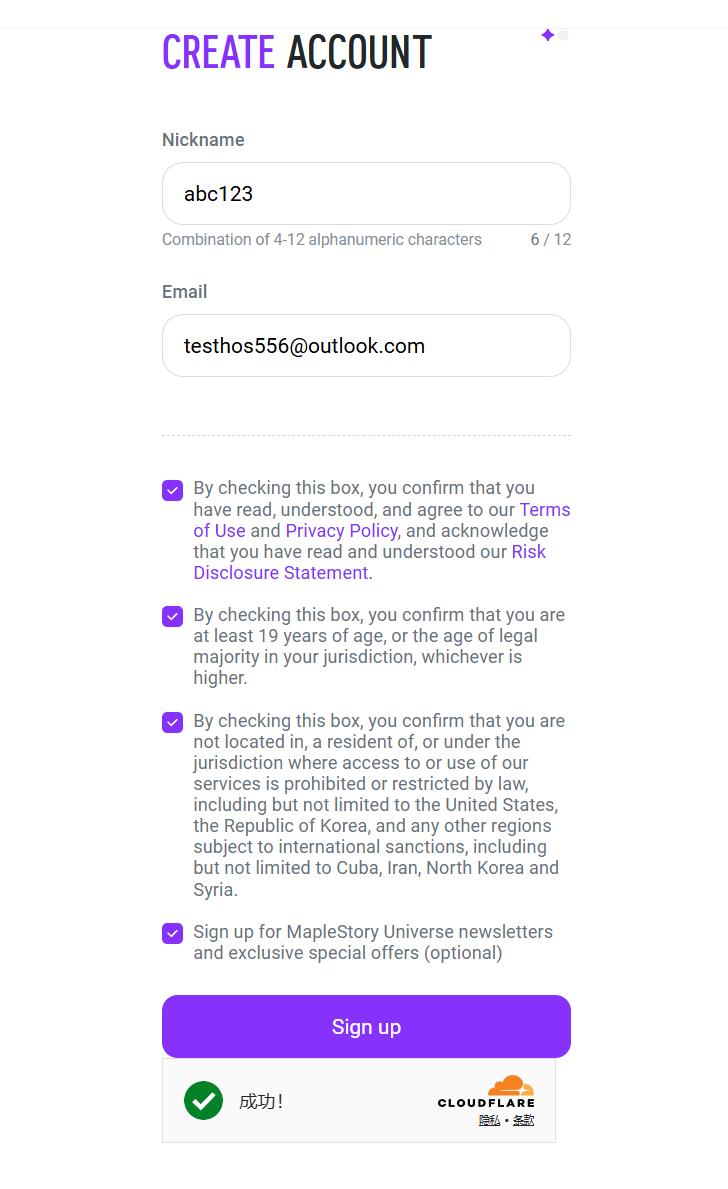This screenshot has width=728, height=1189.
Task: Click the Nickname field label
Action: tap(203, 140)
